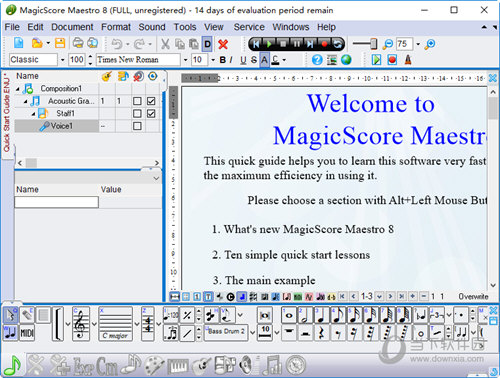Choose the whole note duration

[289, 315]
